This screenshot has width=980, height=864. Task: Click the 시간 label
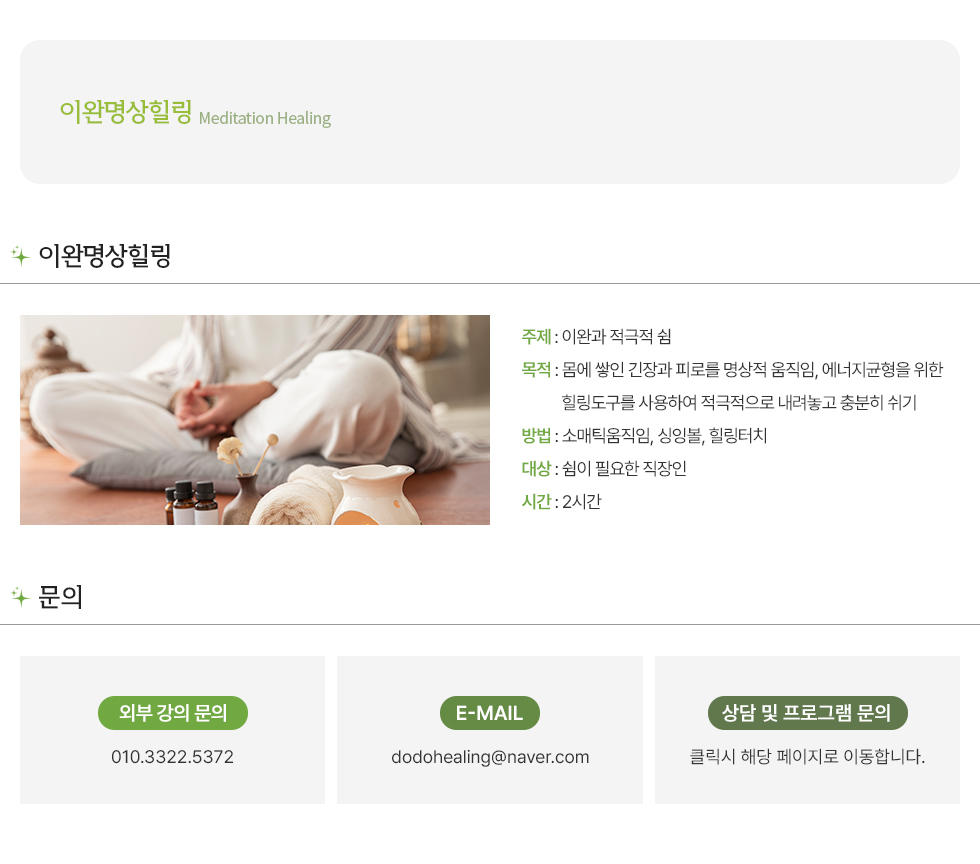coord(536,501)
